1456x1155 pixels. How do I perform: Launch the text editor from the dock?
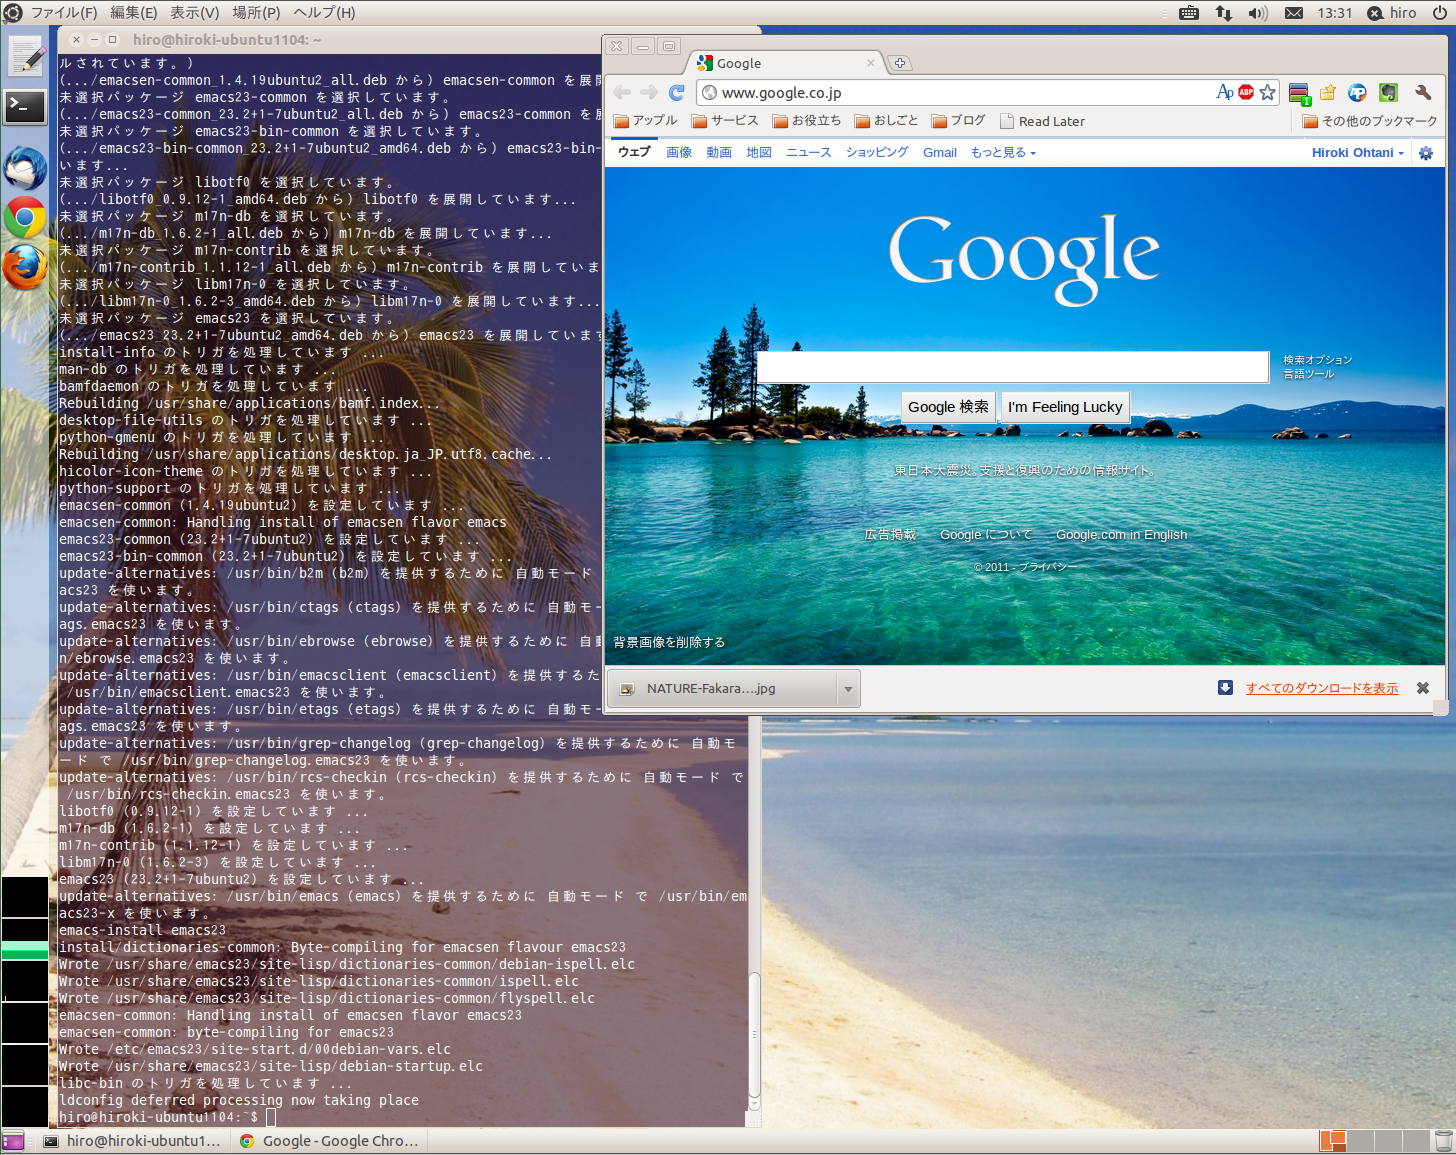coord(25,57)
